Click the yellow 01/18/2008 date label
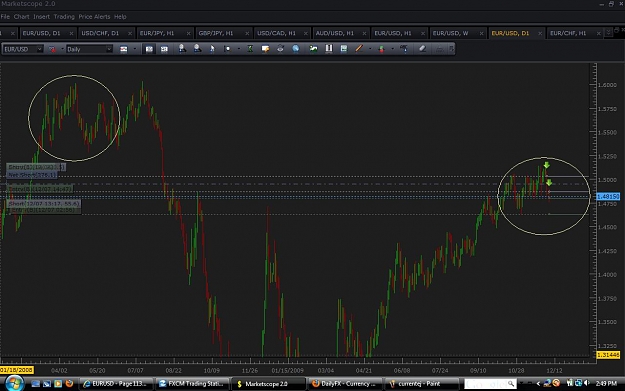625x391 pixels. tap(17, 370)
